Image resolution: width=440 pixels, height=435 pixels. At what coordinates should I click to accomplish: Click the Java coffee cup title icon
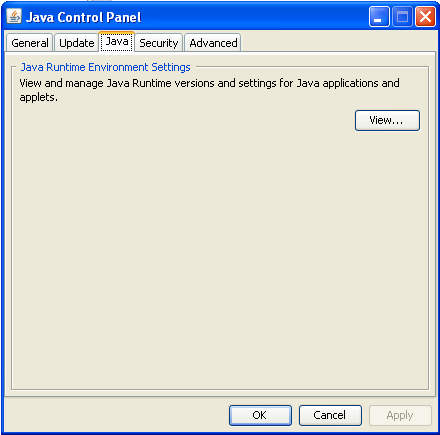(14, 16)
